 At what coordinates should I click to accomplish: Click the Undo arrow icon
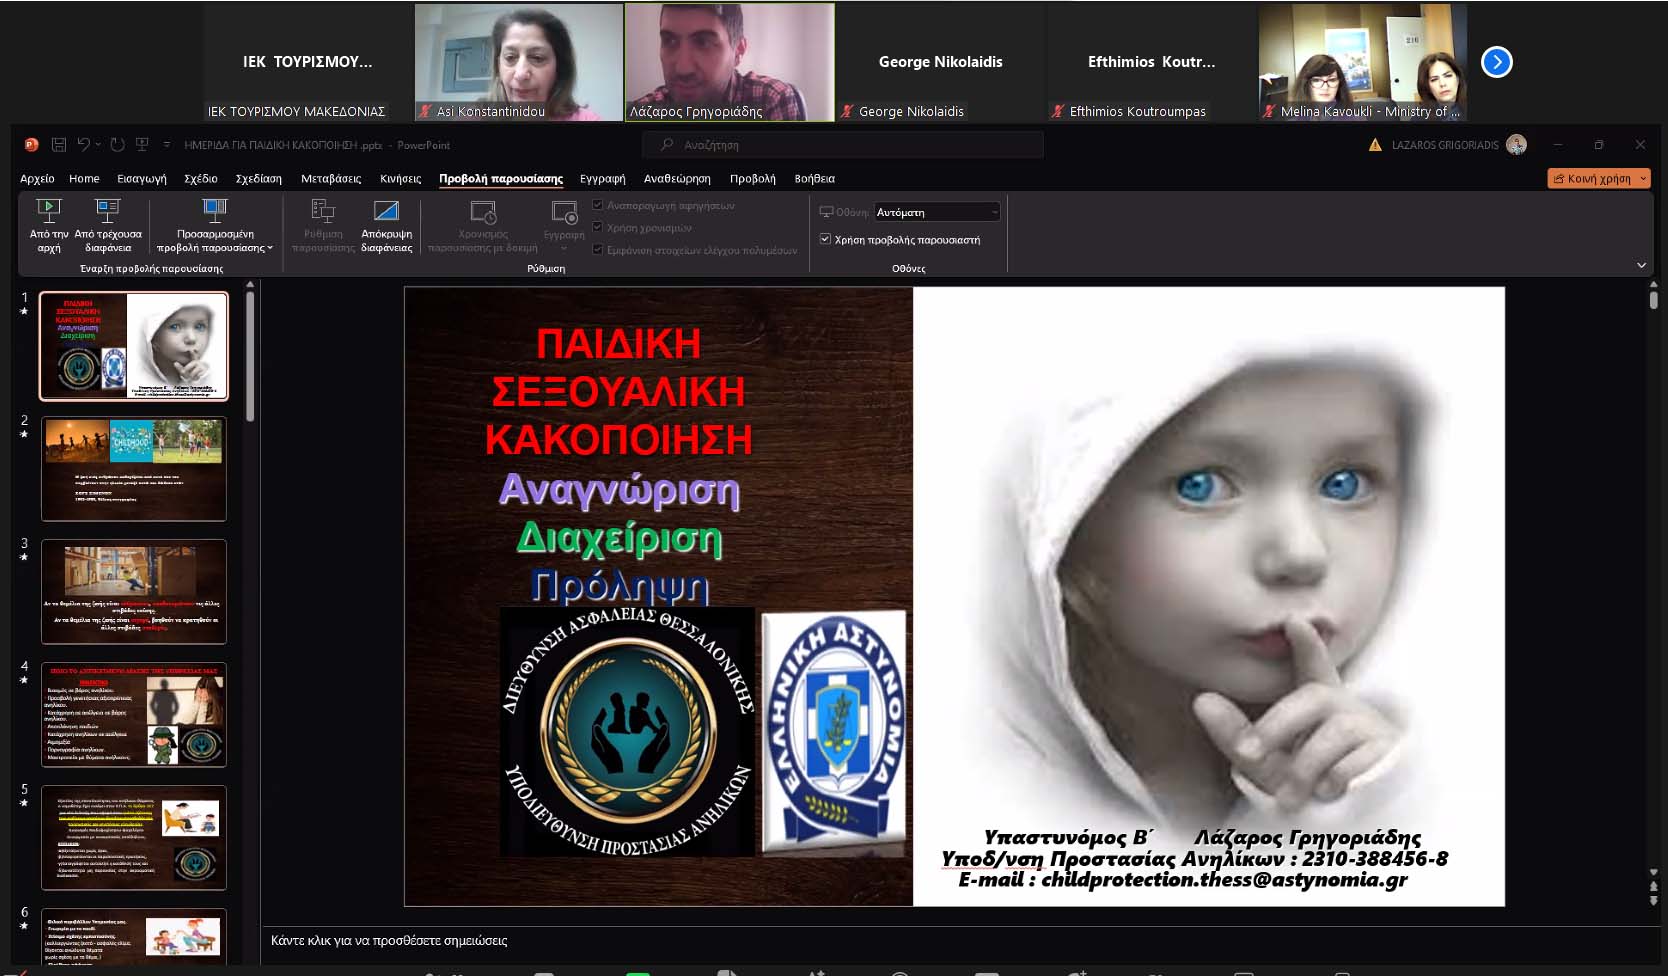[84, 145]
